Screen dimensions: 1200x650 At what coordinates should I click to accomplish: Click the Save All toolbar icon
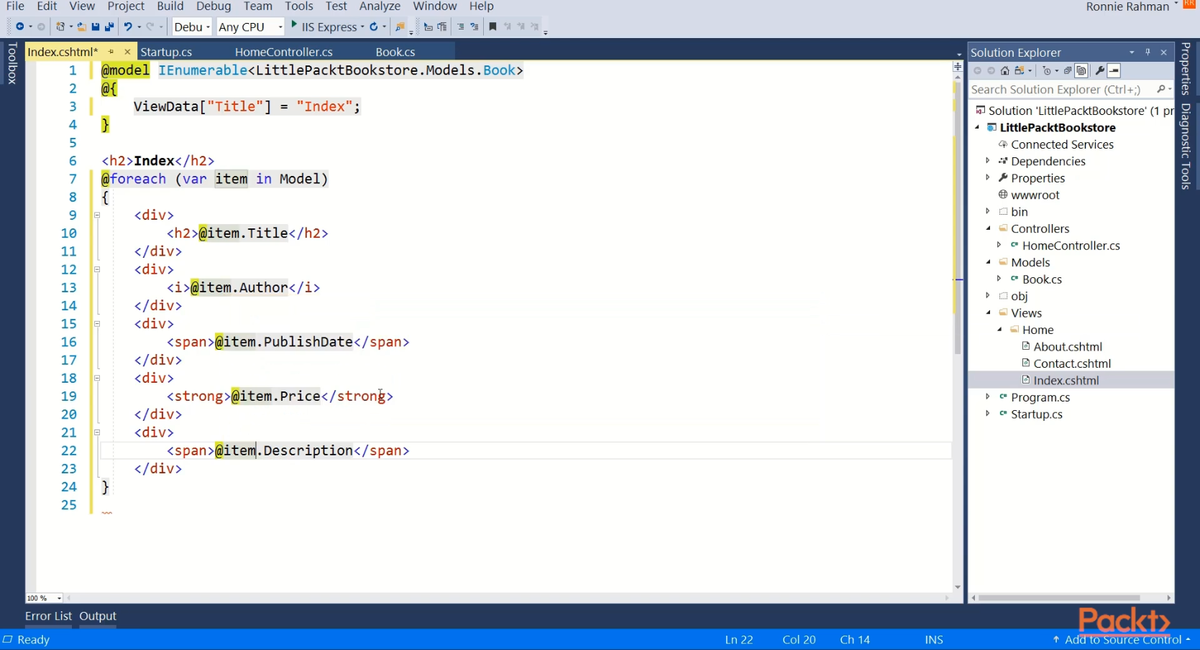click(x=109, y=26)
